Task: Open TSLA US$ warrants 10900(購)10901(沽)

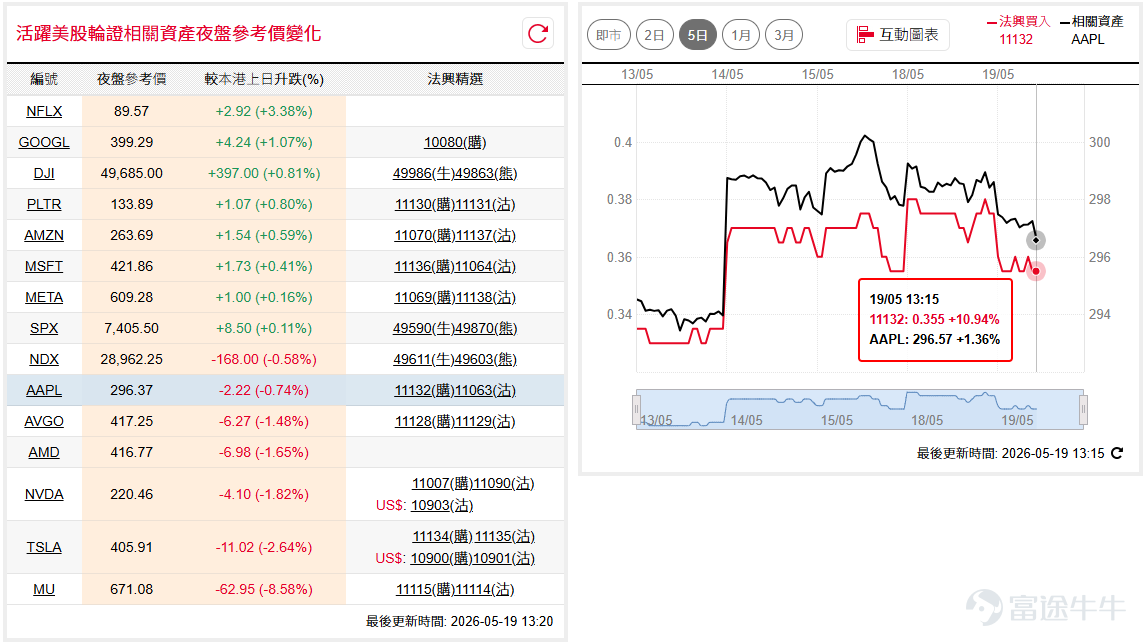Action: point(473,558)
